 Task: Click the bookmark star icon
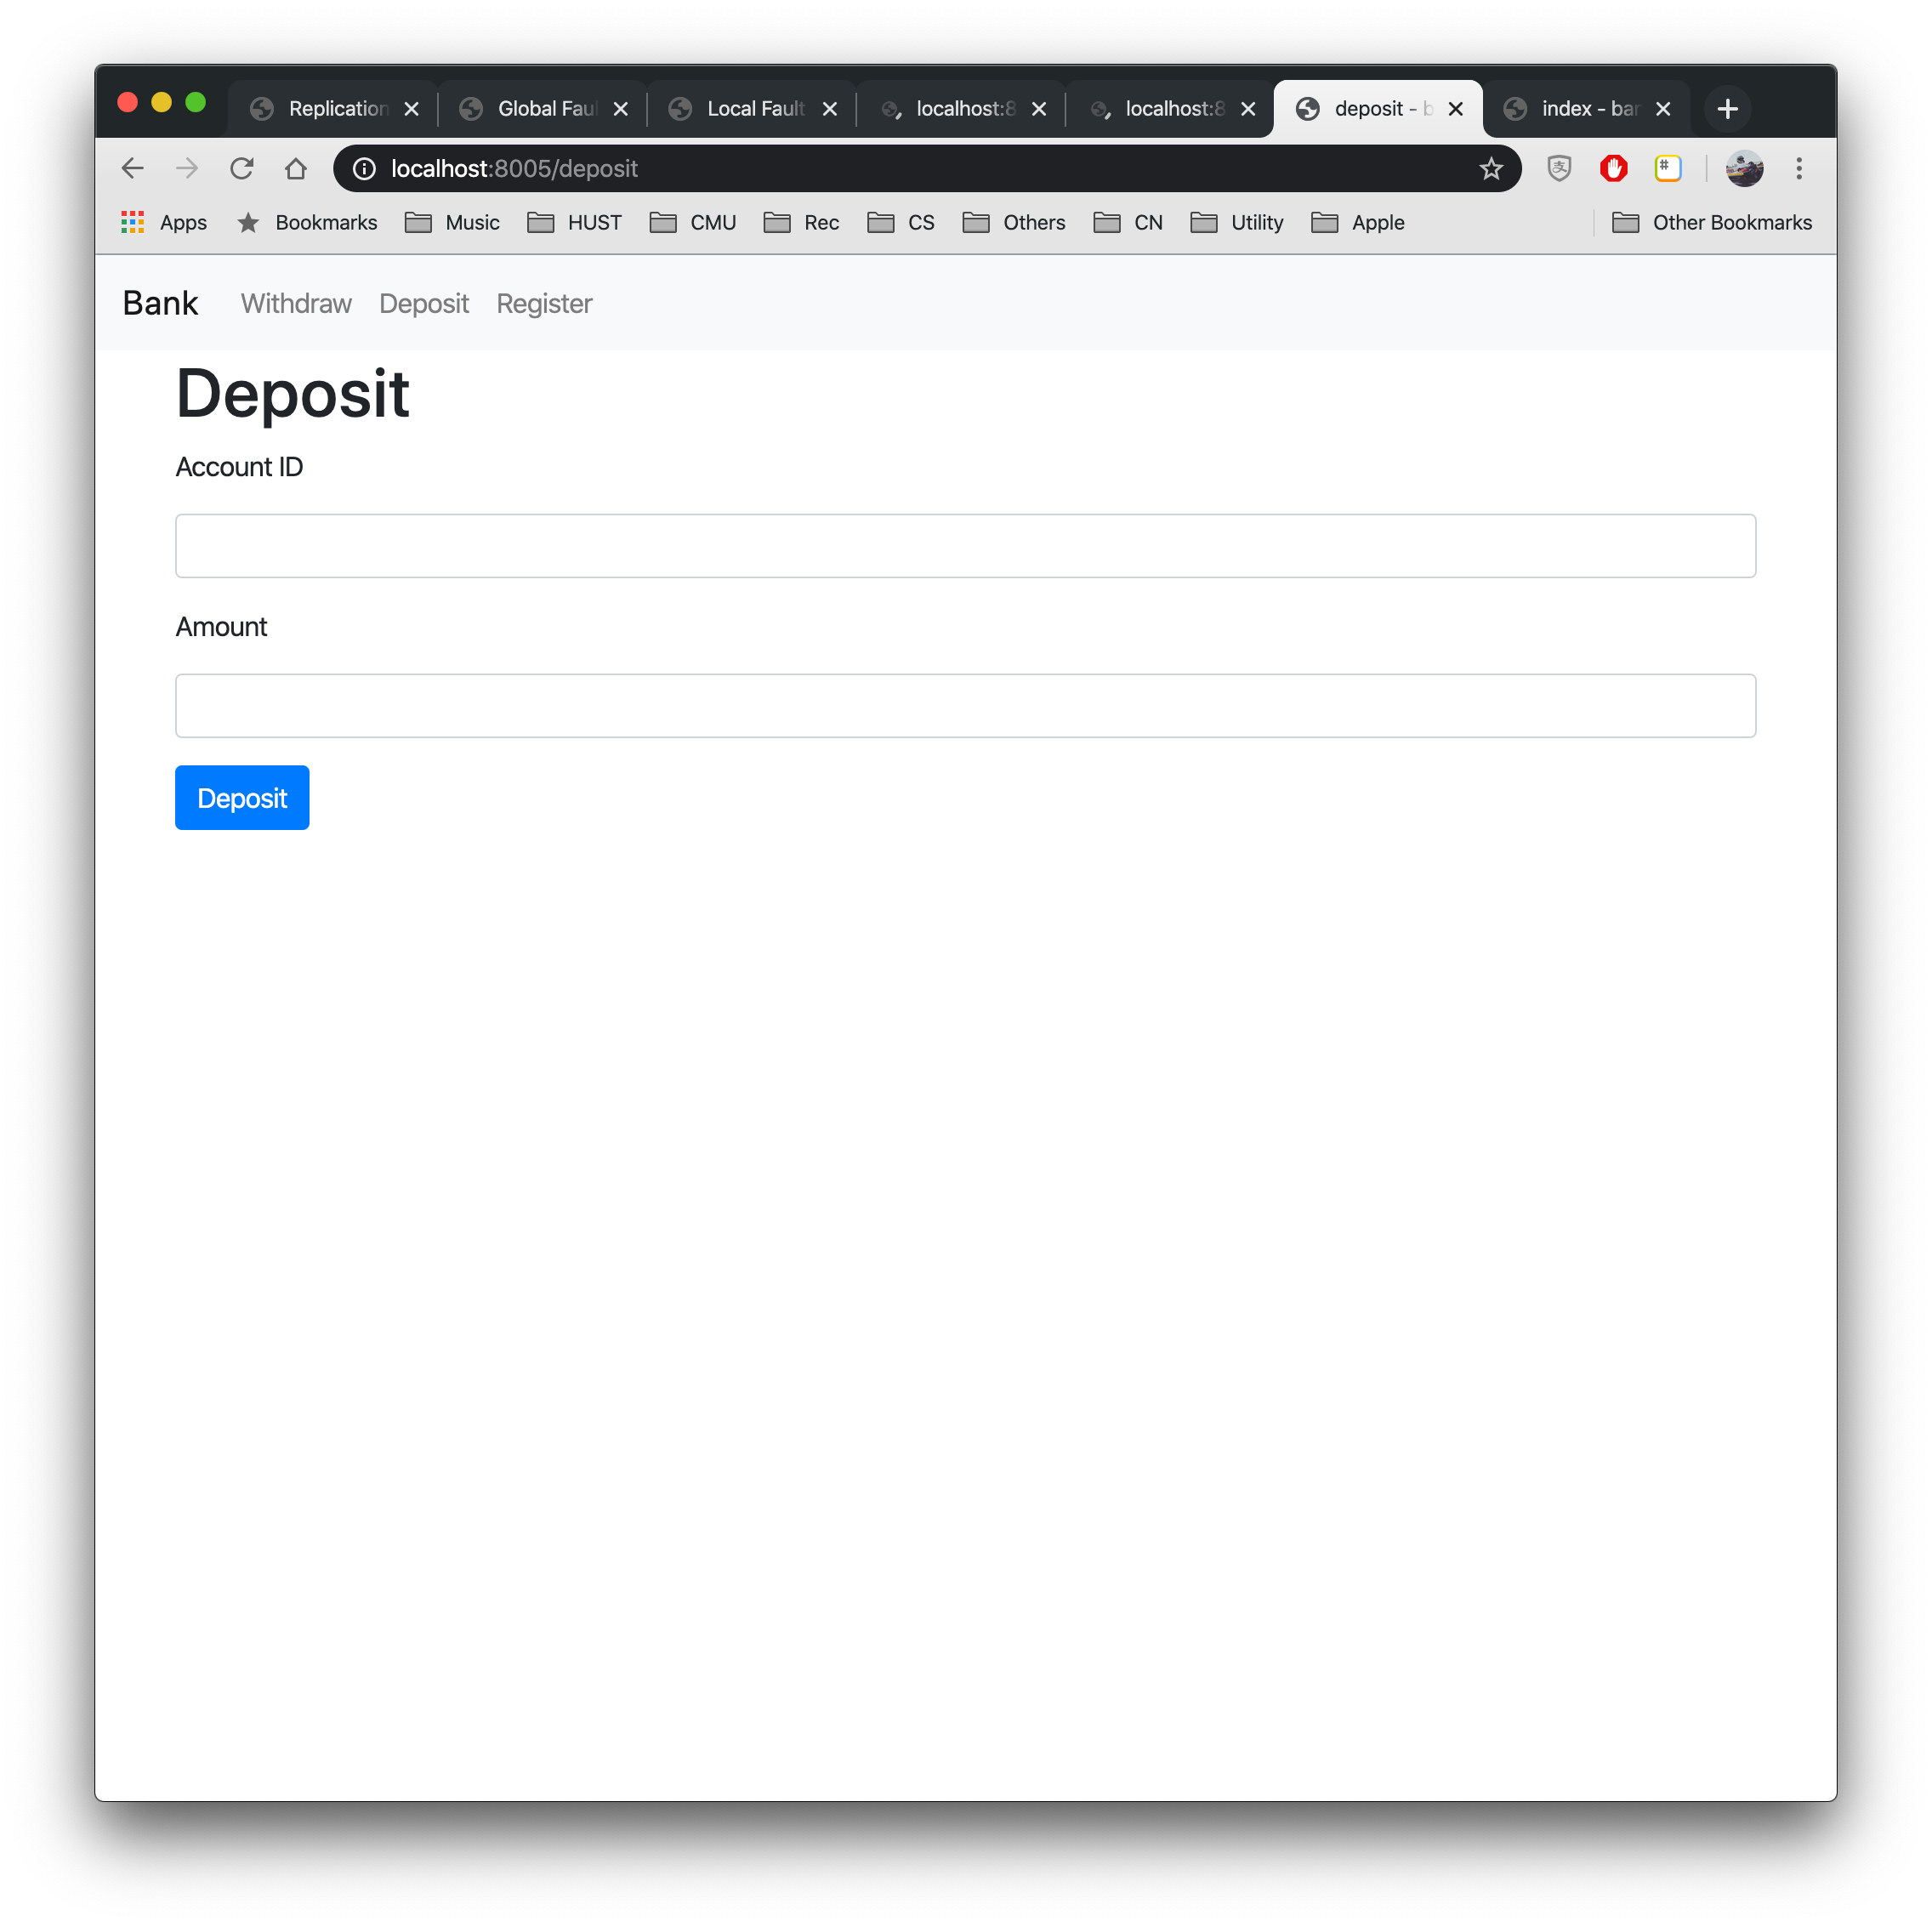(x=1491, y=168)
